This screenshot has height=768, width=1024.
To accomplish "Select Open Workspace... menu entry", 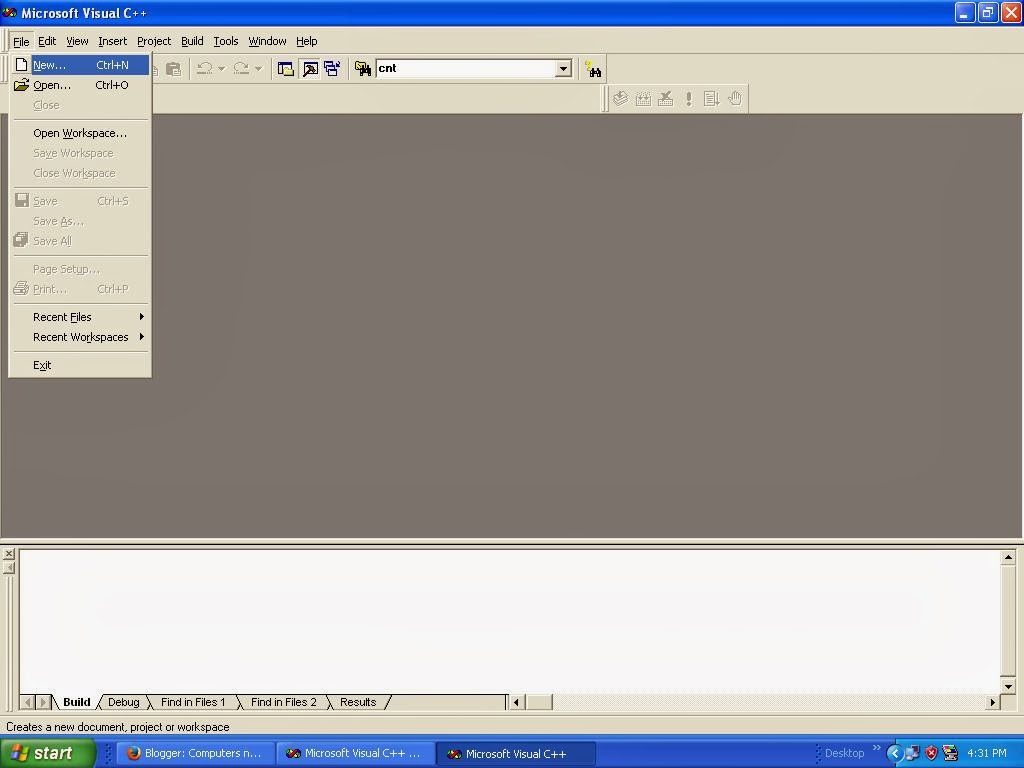I will click(x=80, y=133).
